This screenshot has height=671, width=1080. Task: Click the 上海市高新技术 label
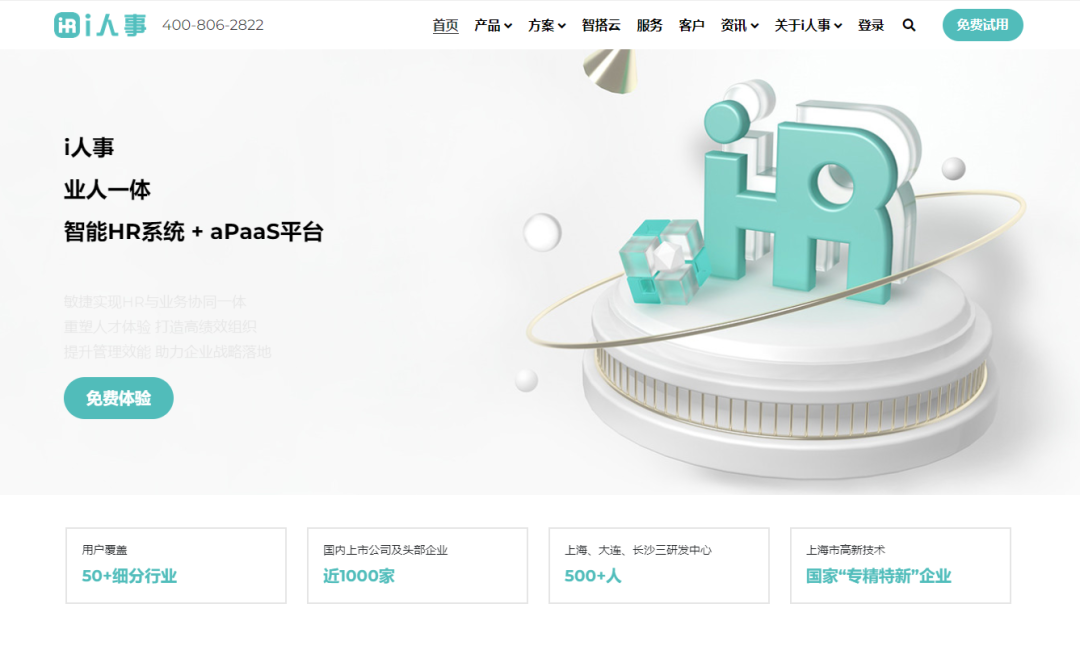click(x=846, y=550)
